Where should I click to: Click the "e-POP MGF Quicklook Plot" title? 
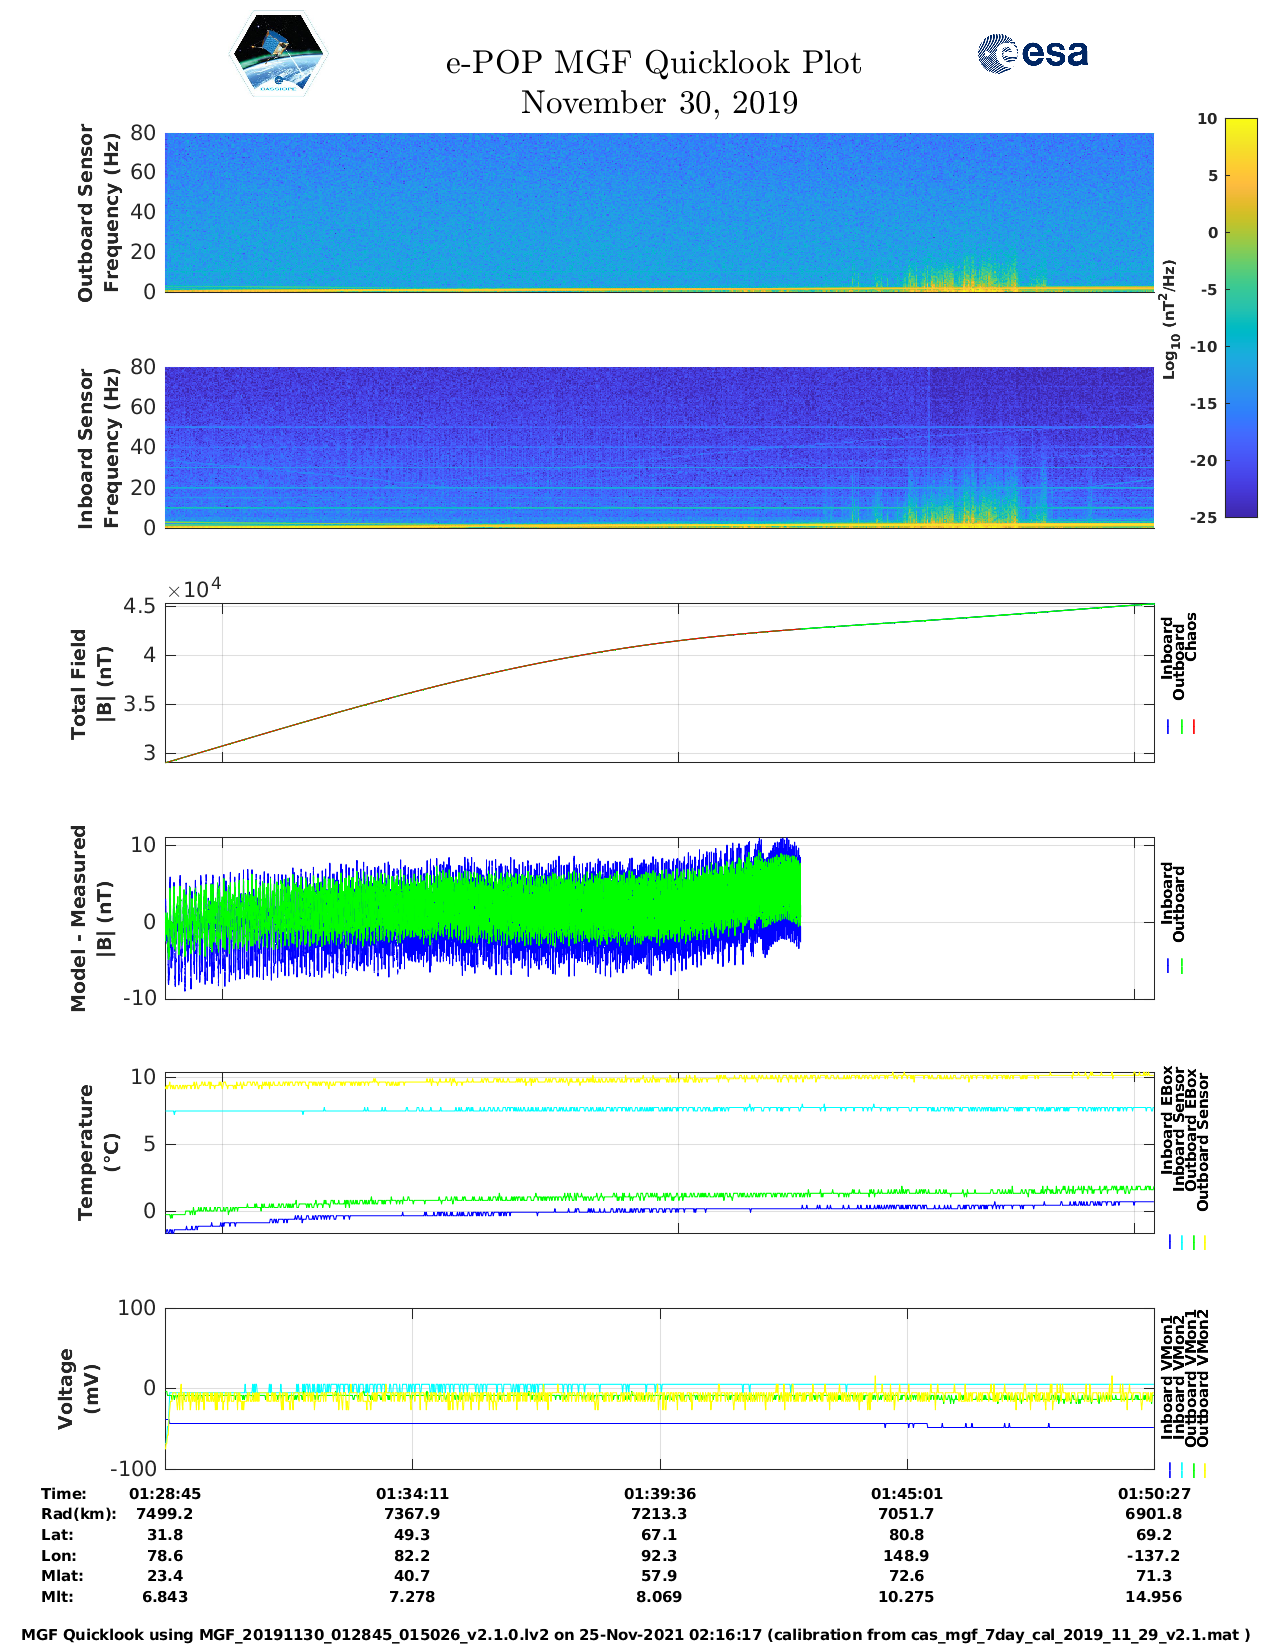[x=653, y=63]
